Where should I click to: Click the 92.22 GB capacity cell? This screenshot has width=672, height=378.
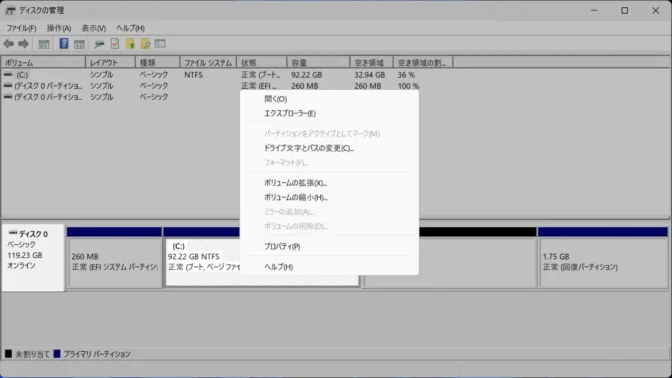[306, 75]
